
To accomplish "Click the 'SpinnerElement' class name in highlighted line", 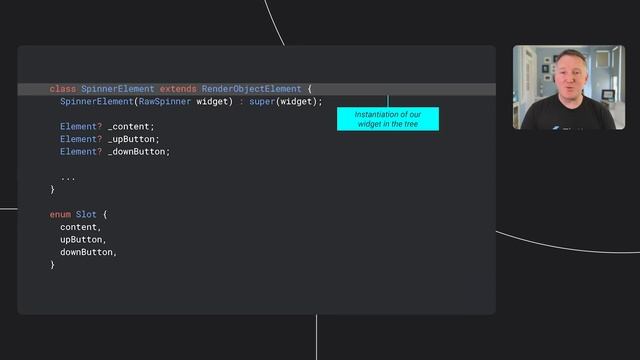I will [118, 89].
